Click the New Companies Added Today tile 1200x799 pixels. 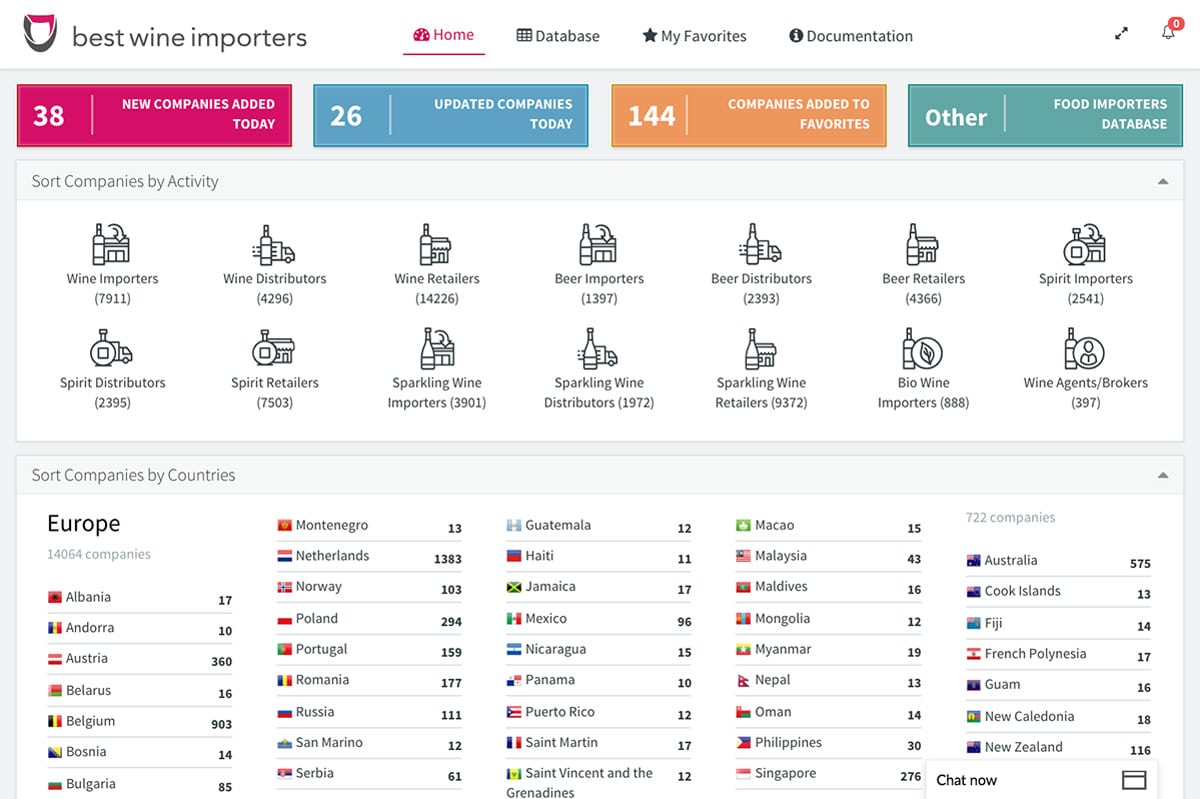[154, 115]
